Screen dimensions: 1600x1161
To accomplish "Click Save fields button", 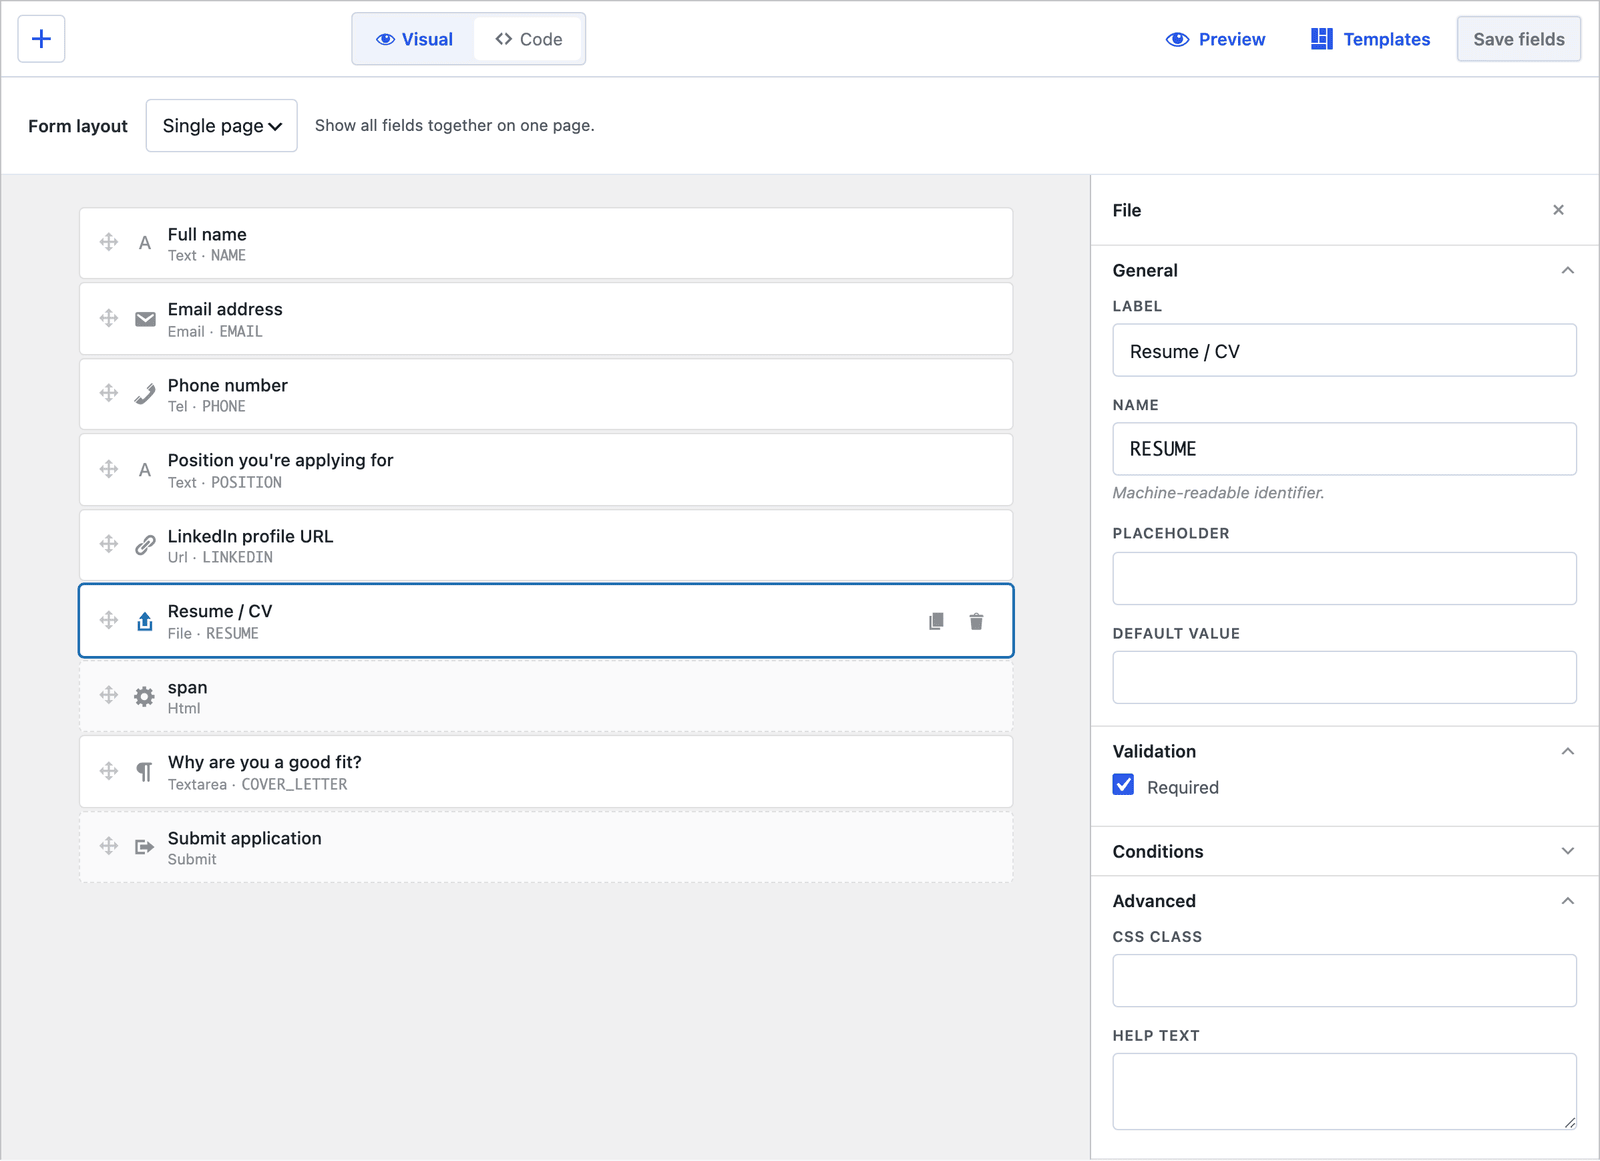I will tap(1518, 39).
